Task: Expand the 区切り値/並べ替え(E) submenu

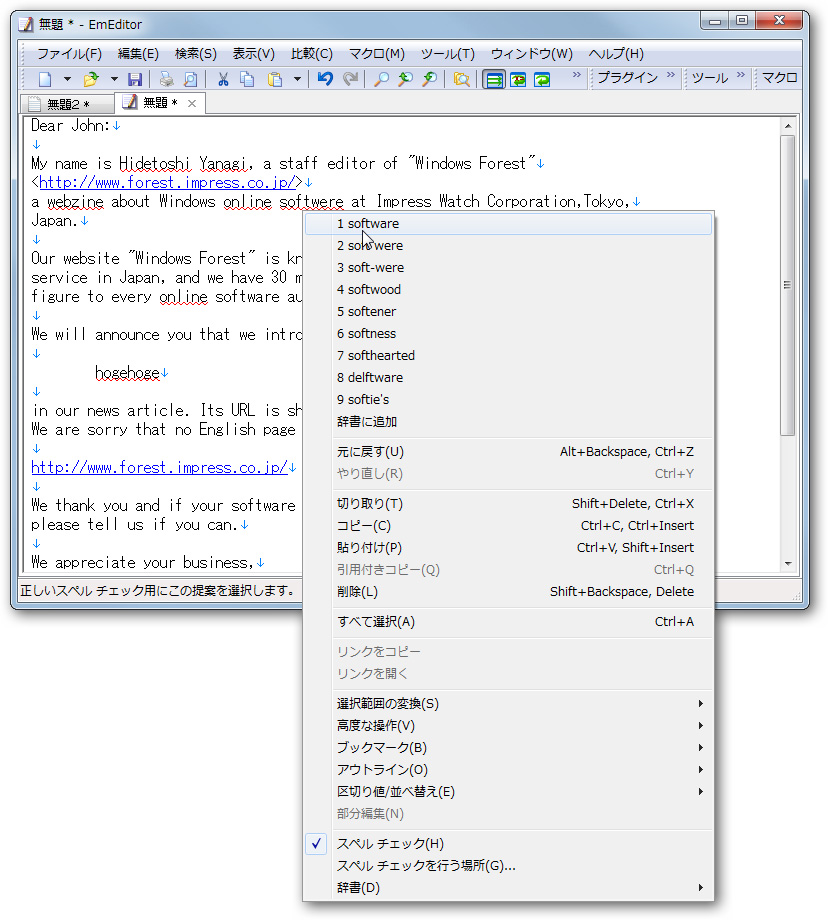Action: (508, 792)
